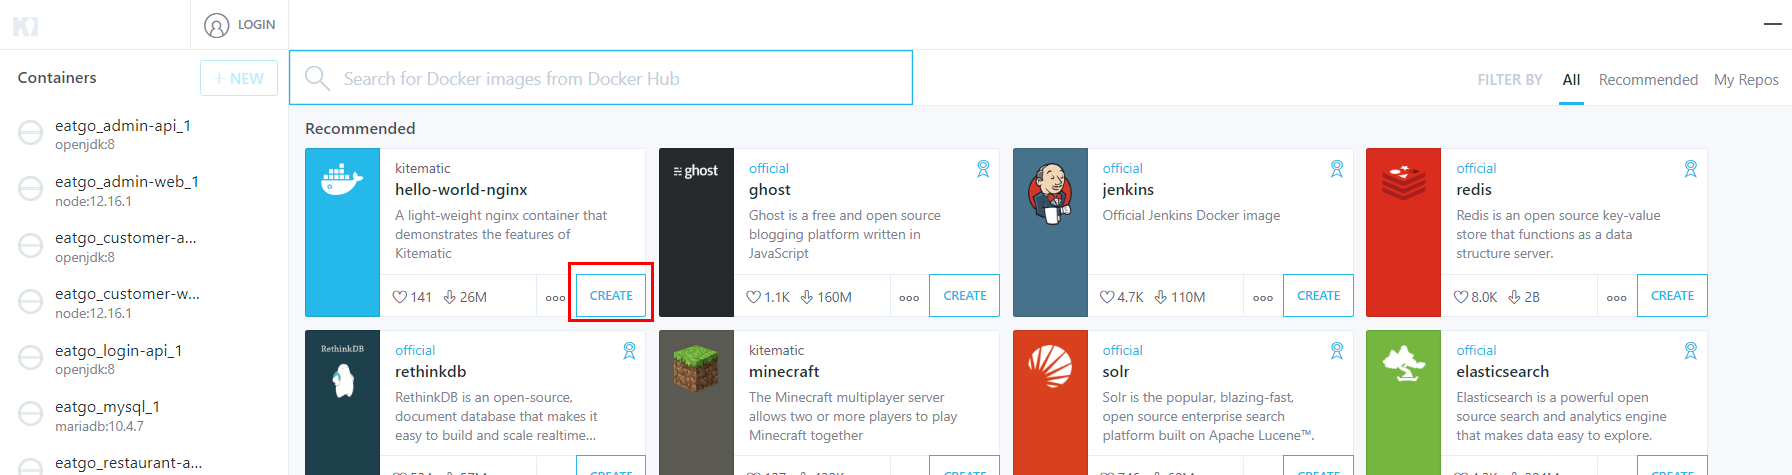This screenshot has height=475, width=1792.
Task: Click the Kitematic logo icon
Action: (25, 26)
